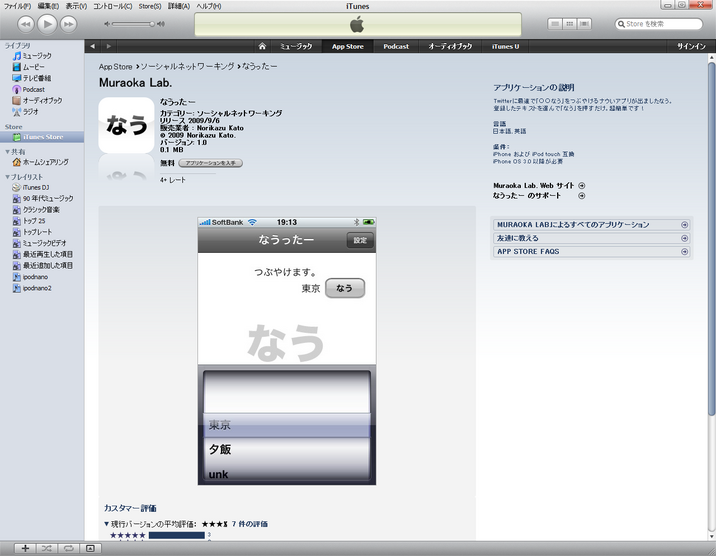
Task: Click the previous track rewind button
Action: (26, 24)
